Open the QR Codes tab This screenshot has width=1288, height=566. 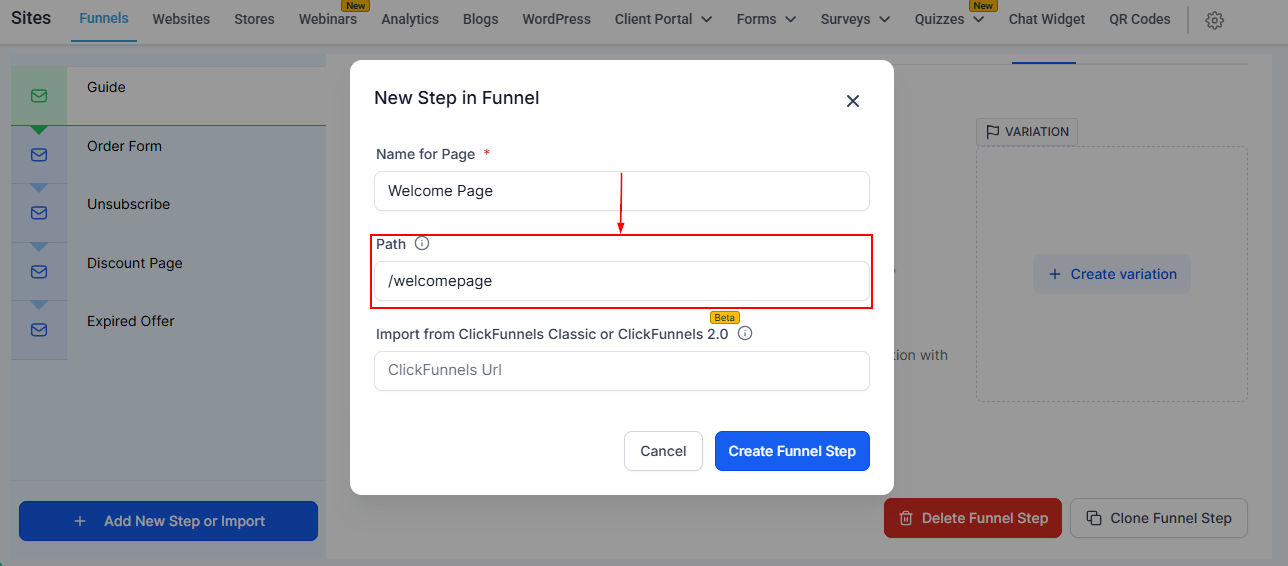click(1140, 19)
